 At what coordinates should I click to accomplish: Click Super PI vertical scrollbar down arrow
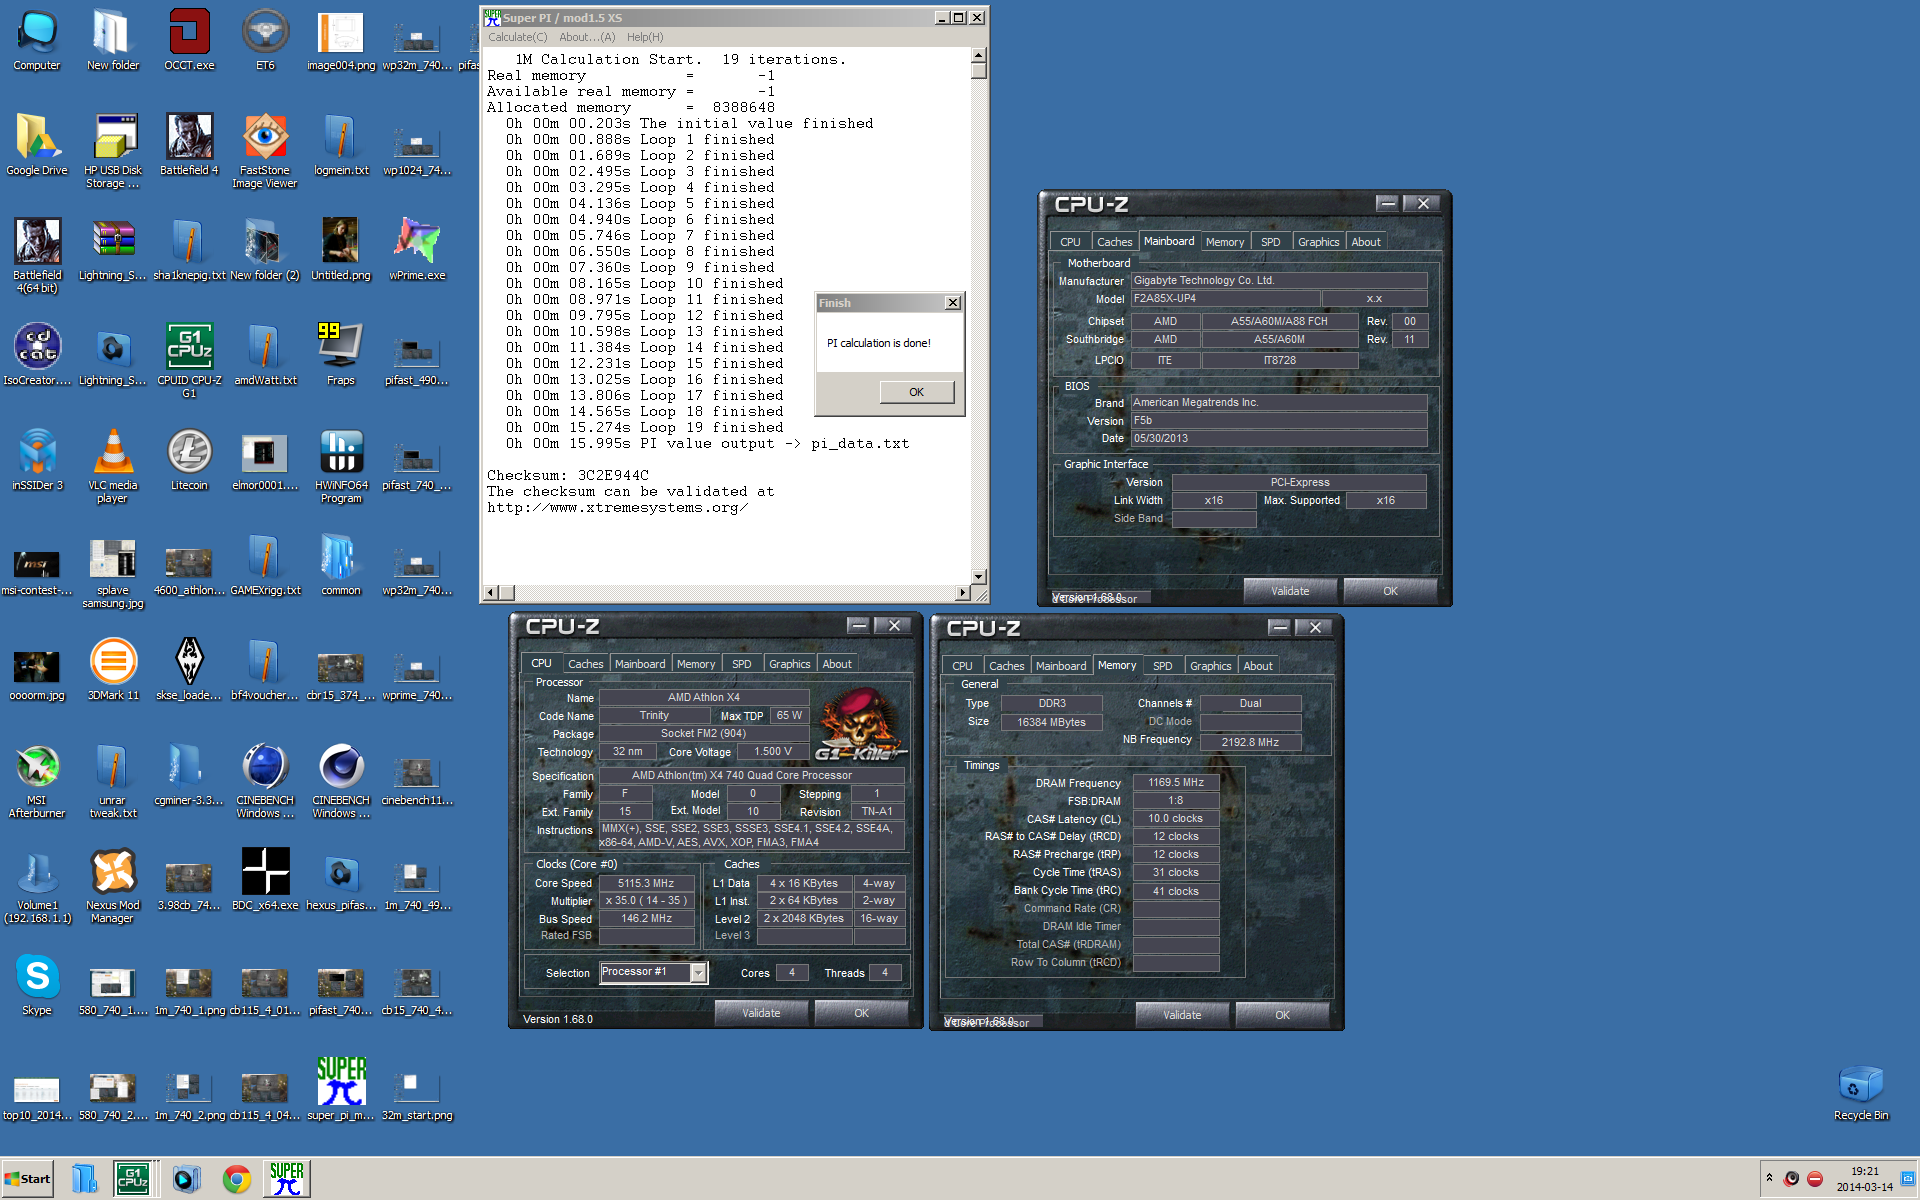click(979, 577)
